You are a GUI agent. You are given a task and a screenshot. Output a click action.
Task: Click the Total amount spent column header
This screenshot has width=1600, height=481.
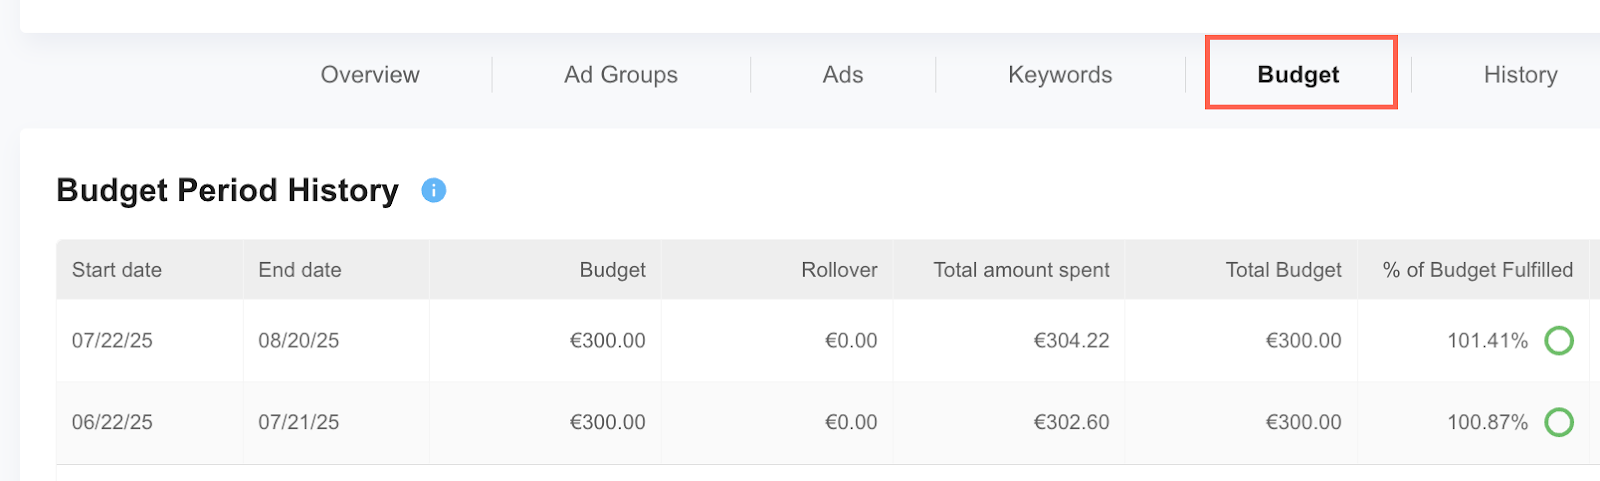1021,270
